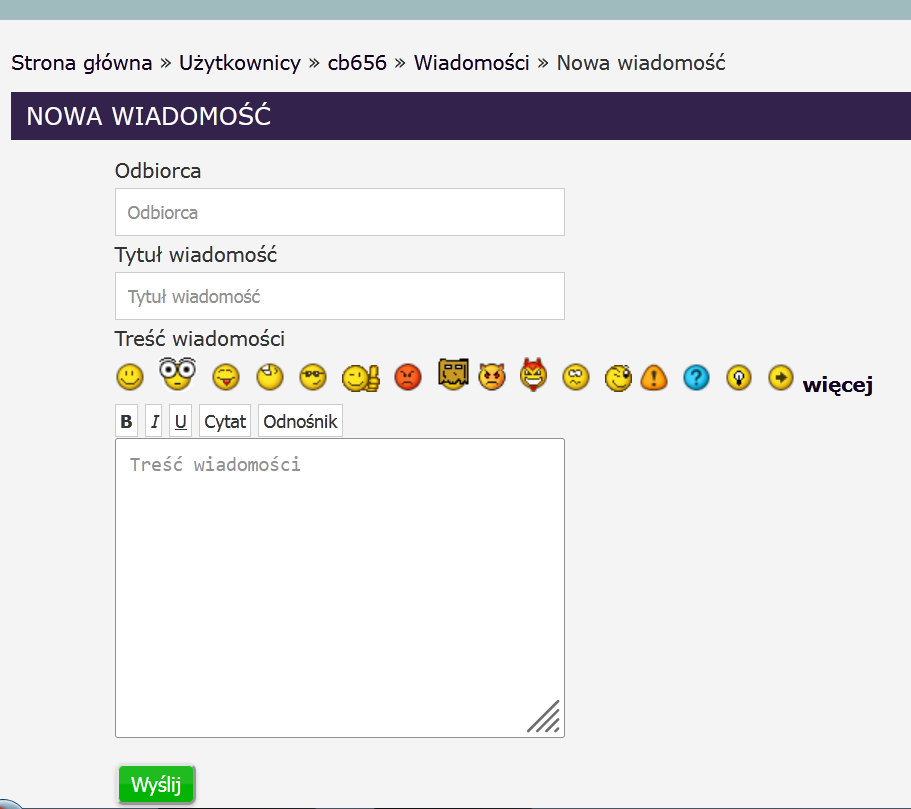Open Strona główna breadcrumb link
The height and width of the screenshot is (809, 911).
point(81,63)
